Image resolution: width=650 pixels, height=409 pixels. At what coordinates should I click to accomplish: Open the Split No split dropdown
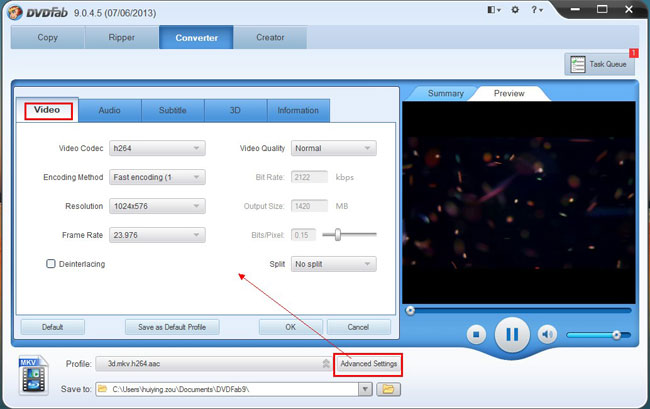334,264
